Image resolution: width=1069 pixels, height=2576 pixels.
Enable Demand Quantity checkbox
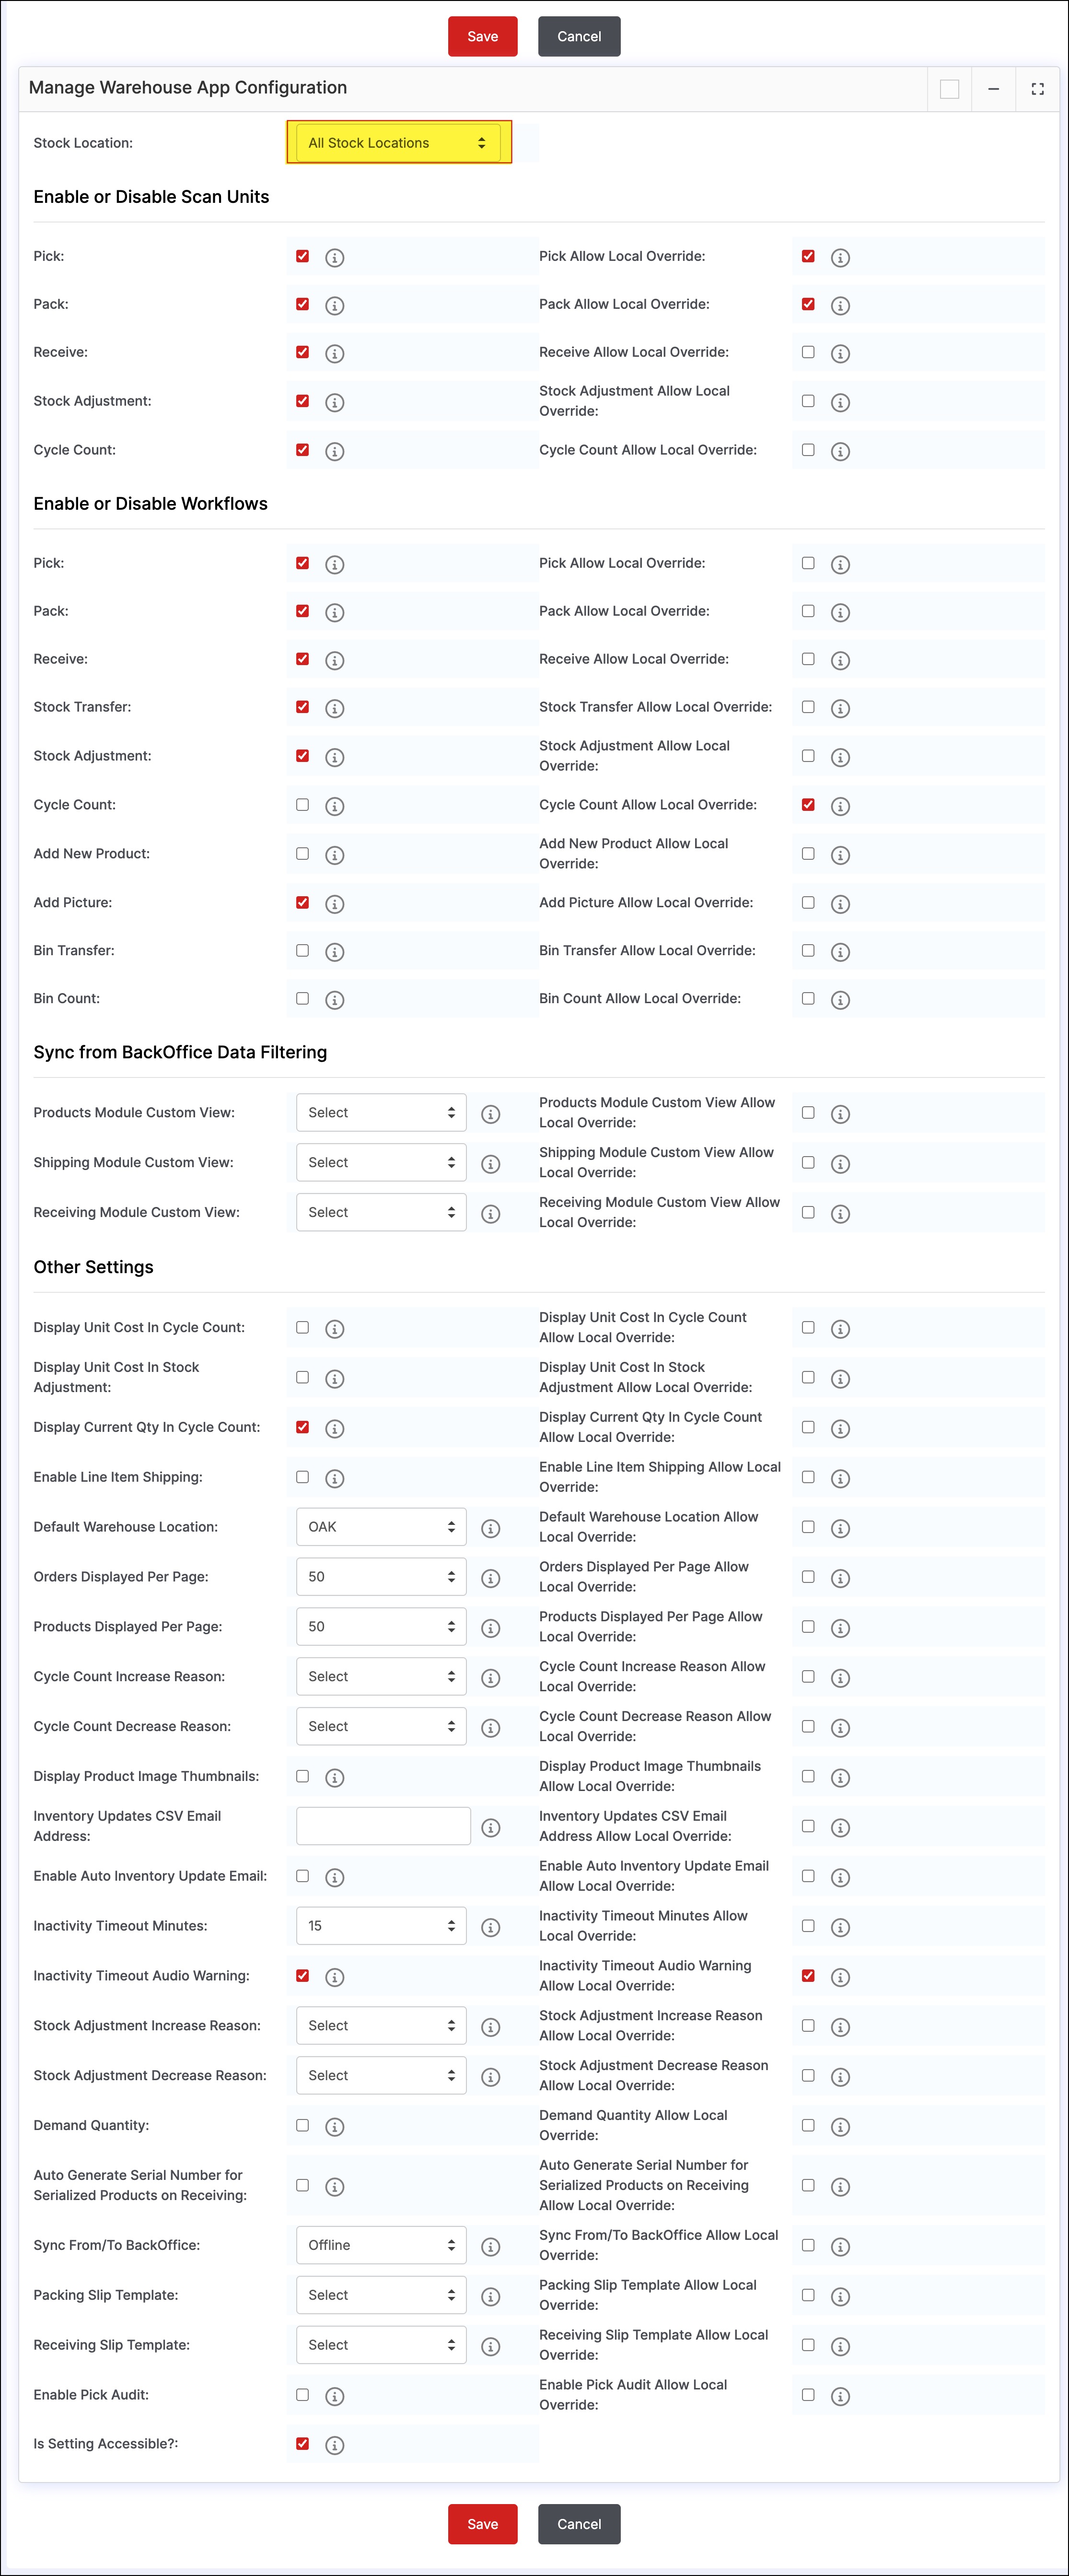click(302, 2125)
